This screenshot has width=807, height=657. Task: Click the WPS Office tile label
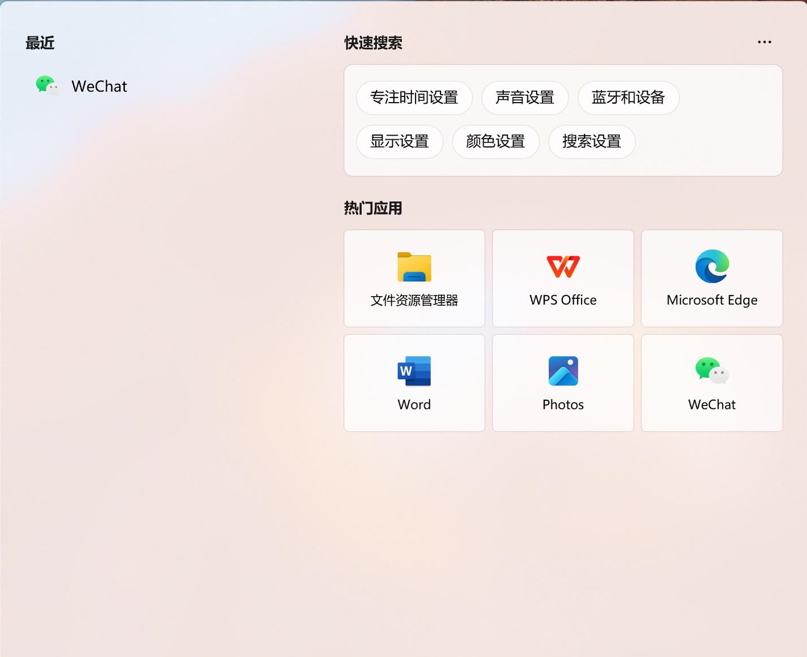coord(563,300)
